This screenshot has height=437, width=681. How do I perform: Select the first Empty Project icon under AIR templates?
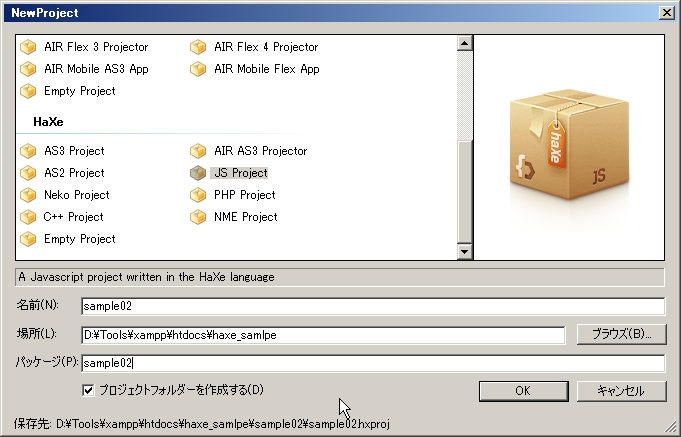click(x=28, y=91)
